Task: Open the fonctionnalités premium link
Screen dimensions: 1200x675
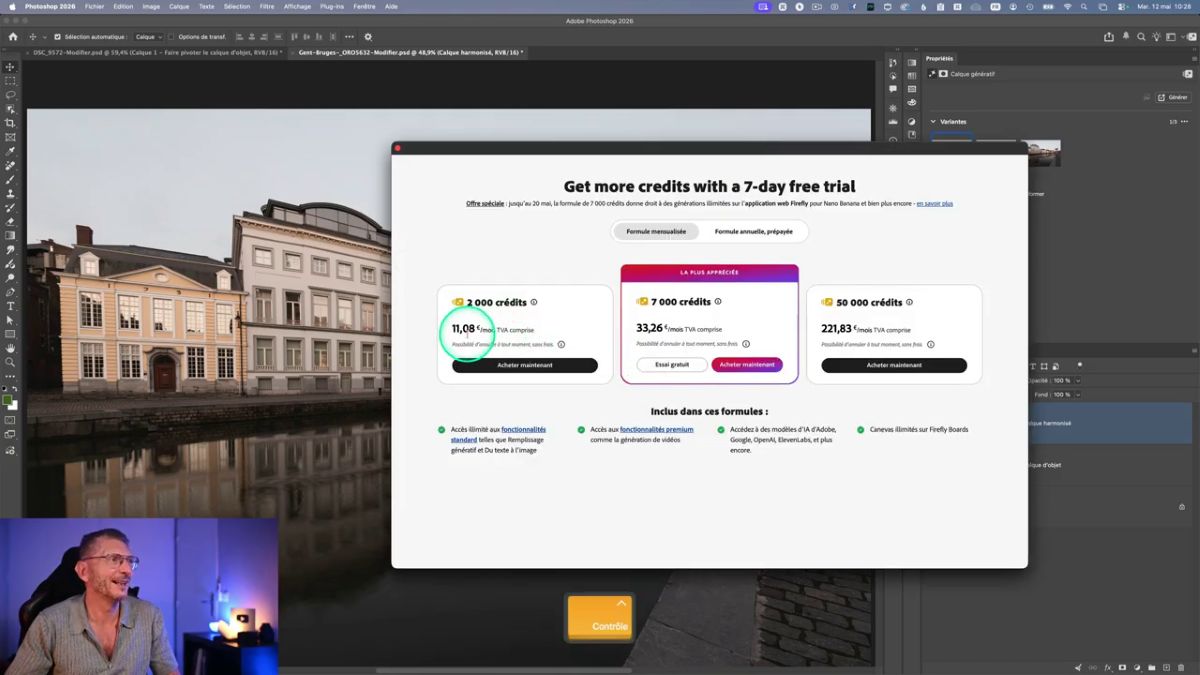Action: pos(656,430)
